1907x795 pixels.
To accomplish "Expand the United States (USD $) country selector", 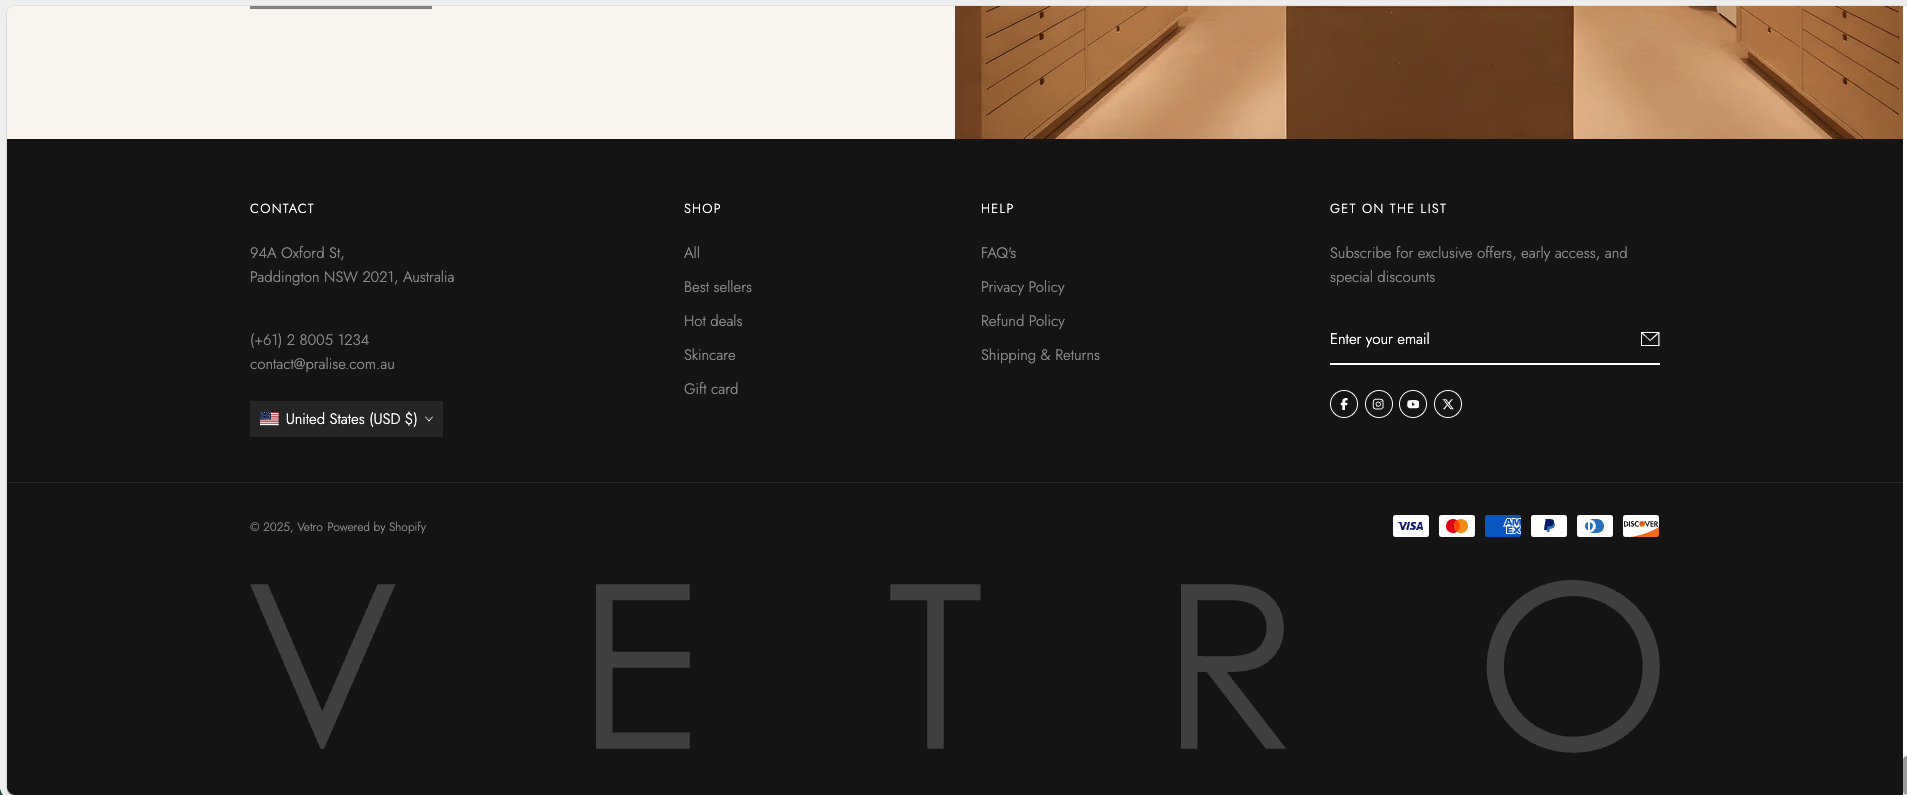I will 346,419.
